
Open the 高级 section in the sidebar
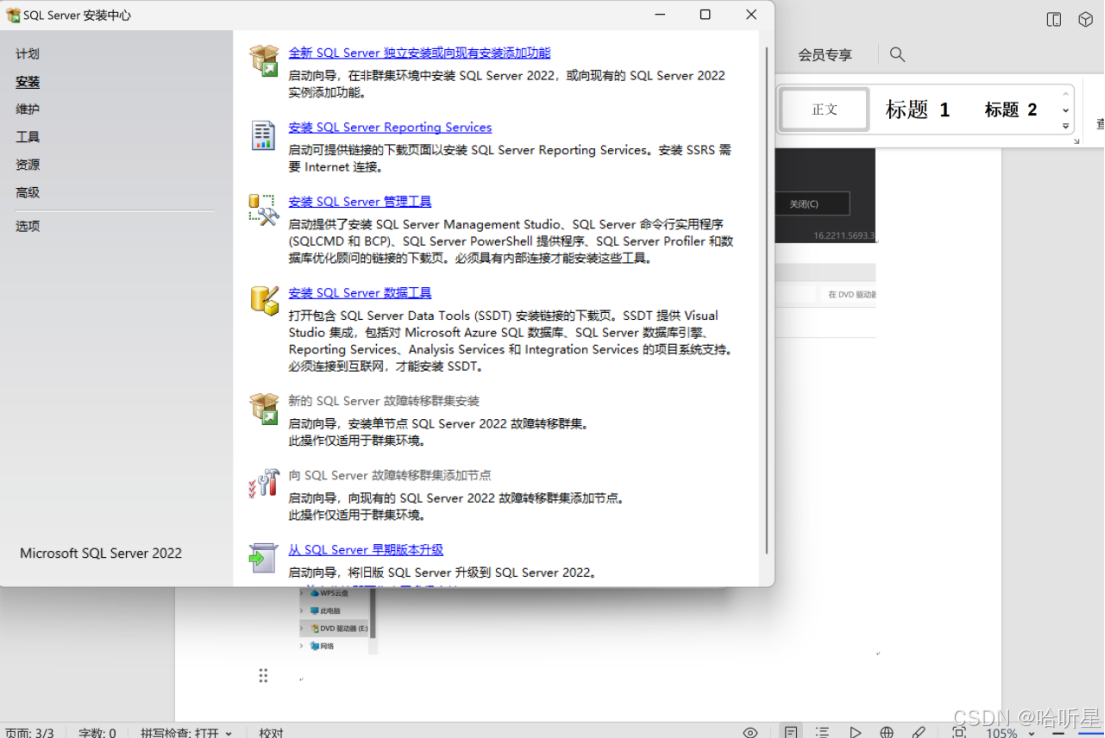point(27,192)
